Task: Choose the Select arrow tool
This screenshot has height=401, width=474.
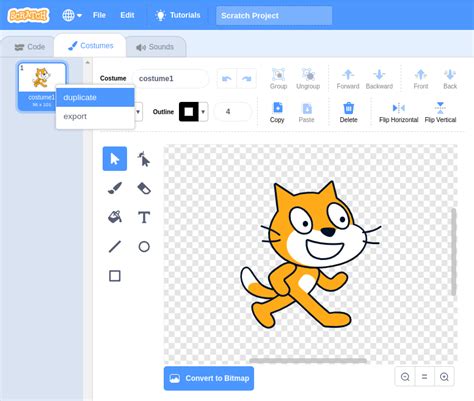Action: [115, 159]
